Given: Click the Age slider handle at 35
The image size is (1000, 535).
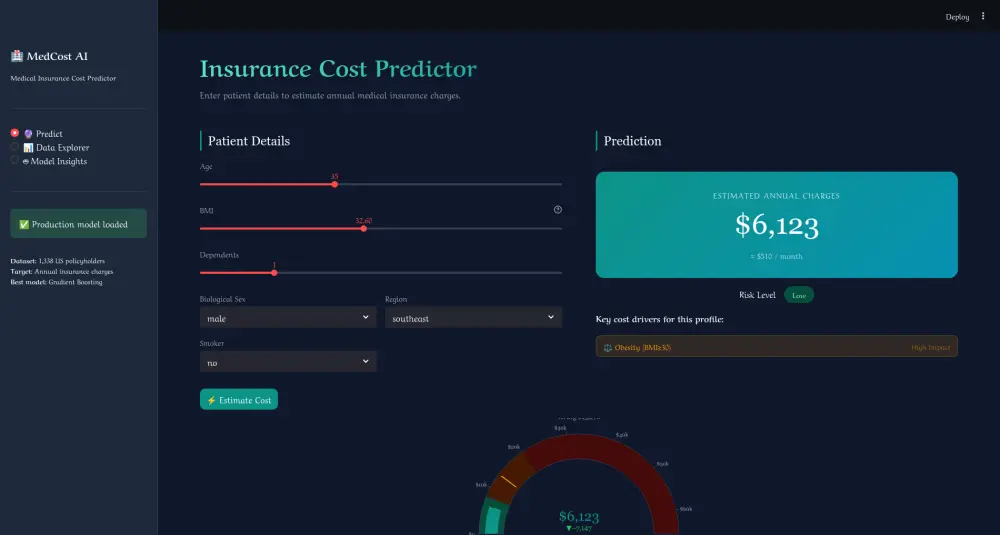Looking at the screenshot, I should pyautogui.click(x=334, y=184).
